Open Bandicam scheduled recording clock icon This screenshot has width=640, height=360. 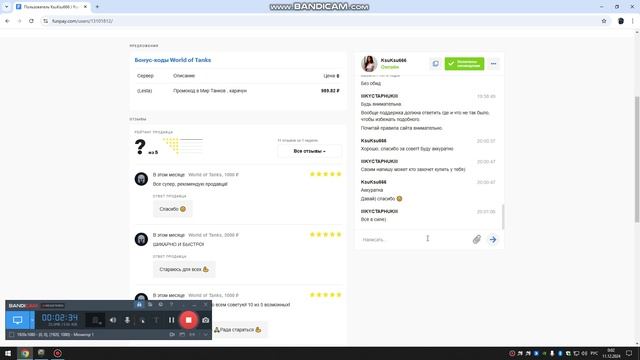tap(161, 305)
